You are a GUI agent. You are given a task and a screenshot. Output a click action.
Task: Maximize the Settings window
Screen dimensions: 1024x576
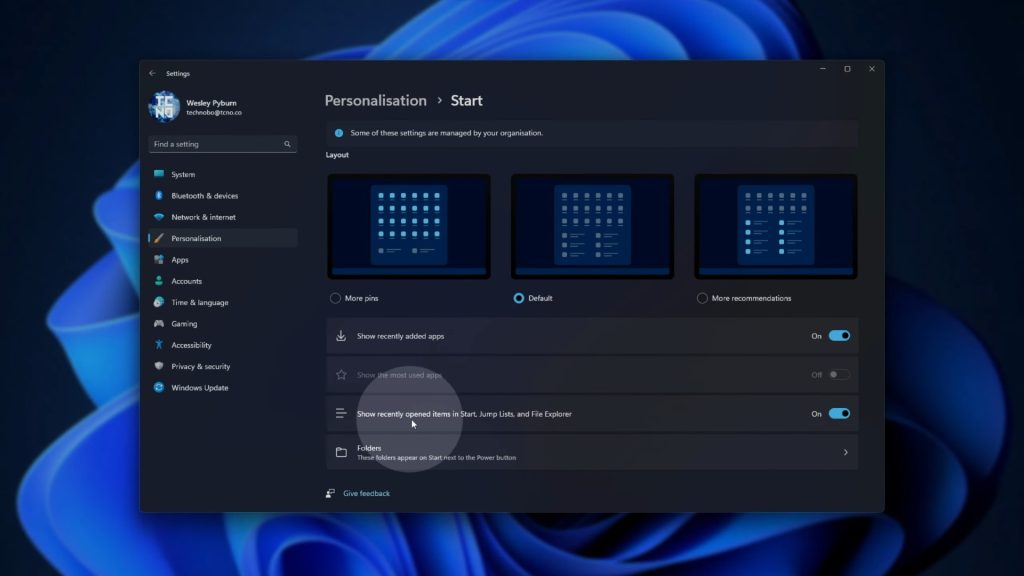point(847,69)
